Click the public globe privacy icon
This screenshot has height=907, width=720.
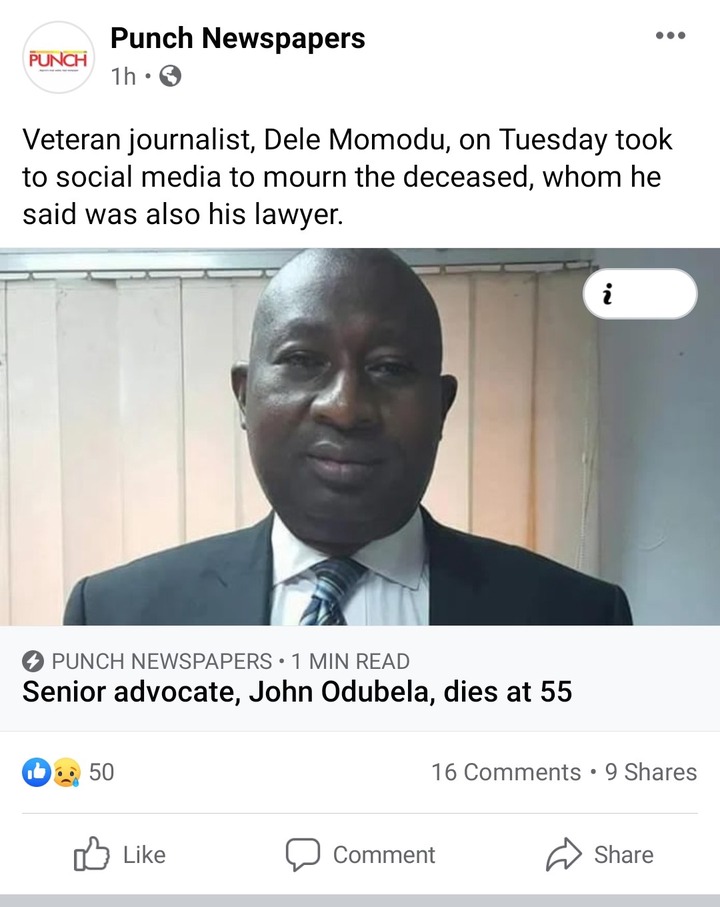tap(170, 76)
